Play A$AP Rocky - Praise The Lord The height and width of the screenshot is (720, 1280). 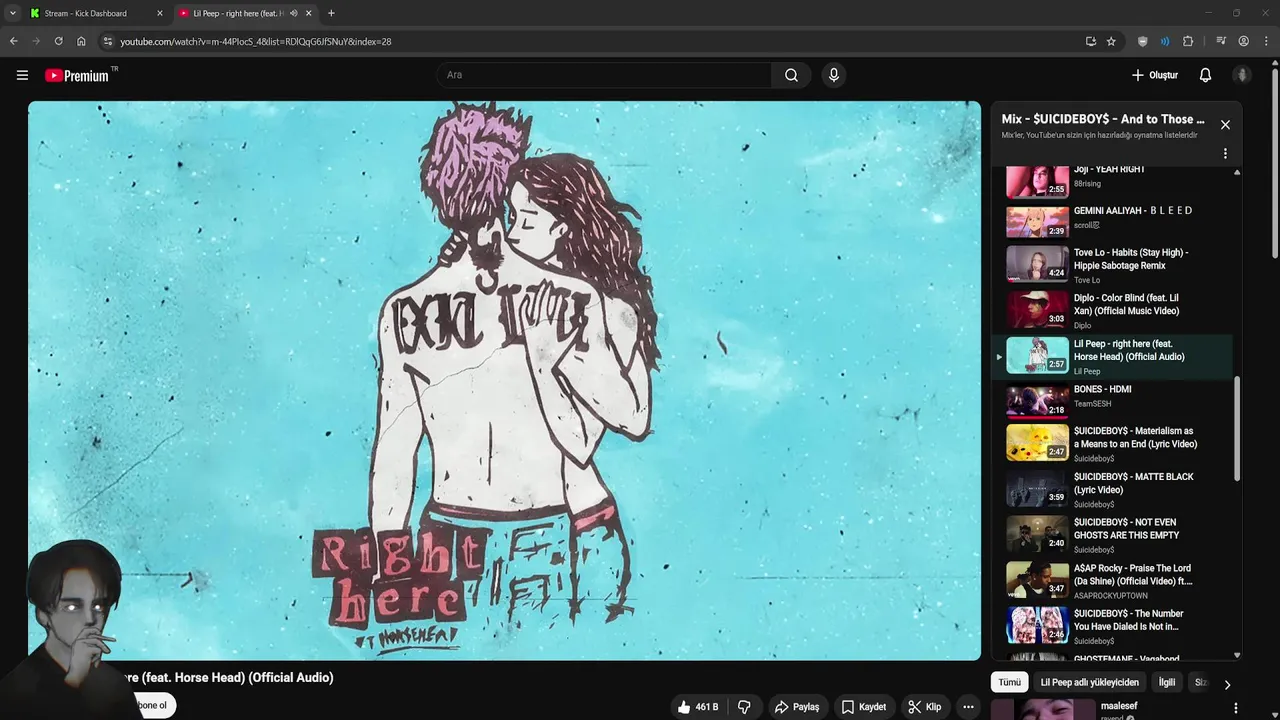pos(1112,580)
